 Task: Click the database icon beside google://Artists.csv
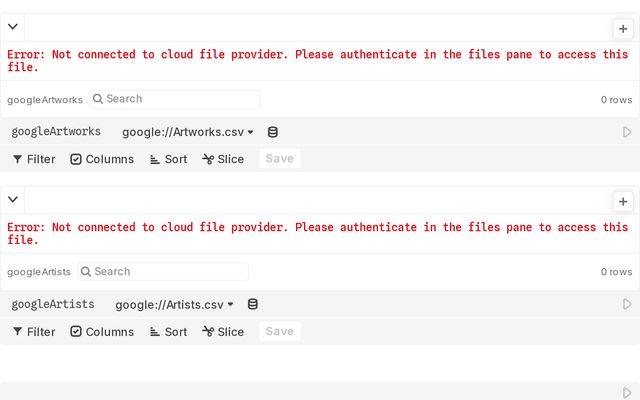[253, 304]
